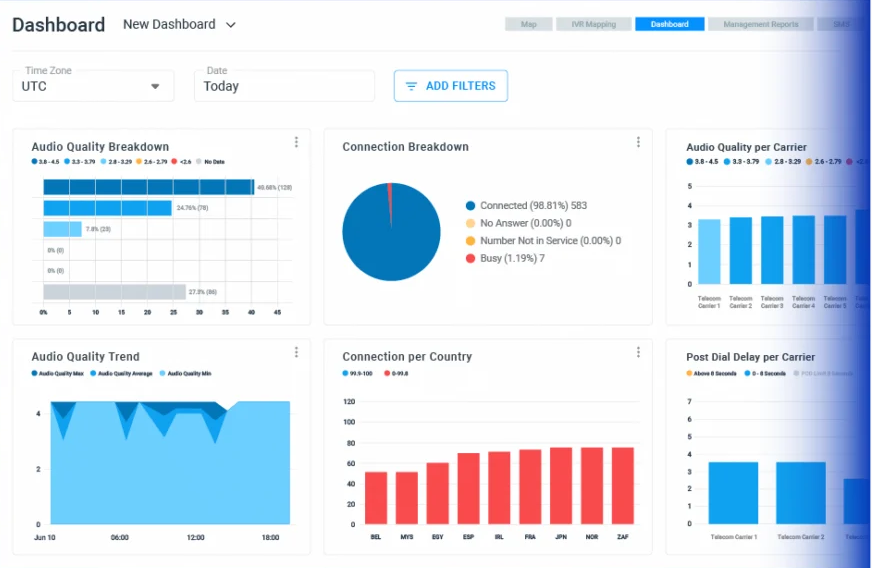Click the Dashboard page heading

click(x=58, y=25)
